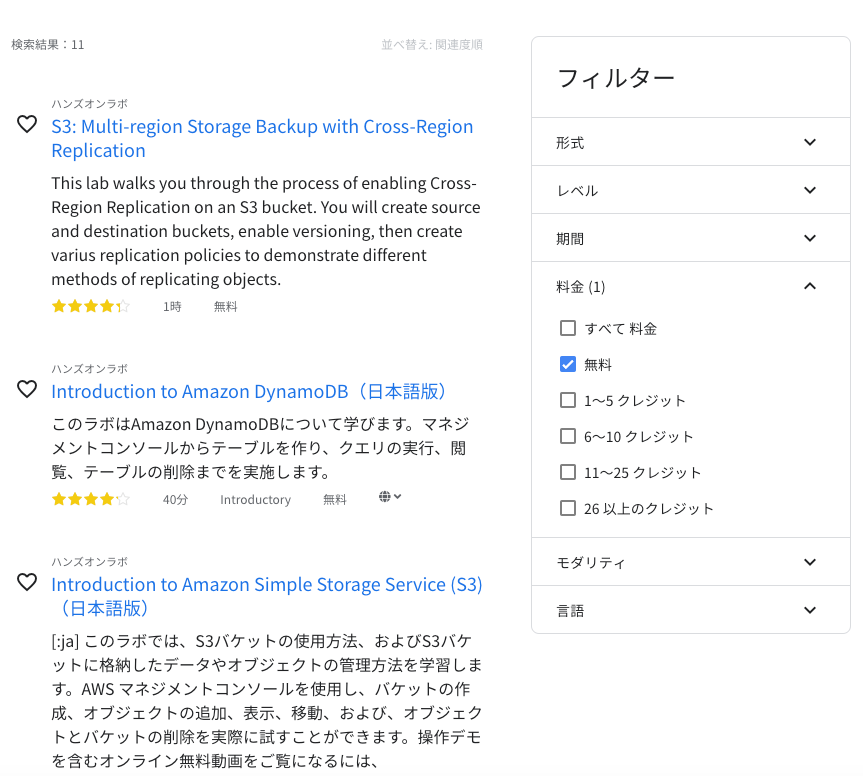The image size is (863, 776).
Task: Uncheck the 無料 price filter
Action: pyautogui.click(x=567, y=364)
